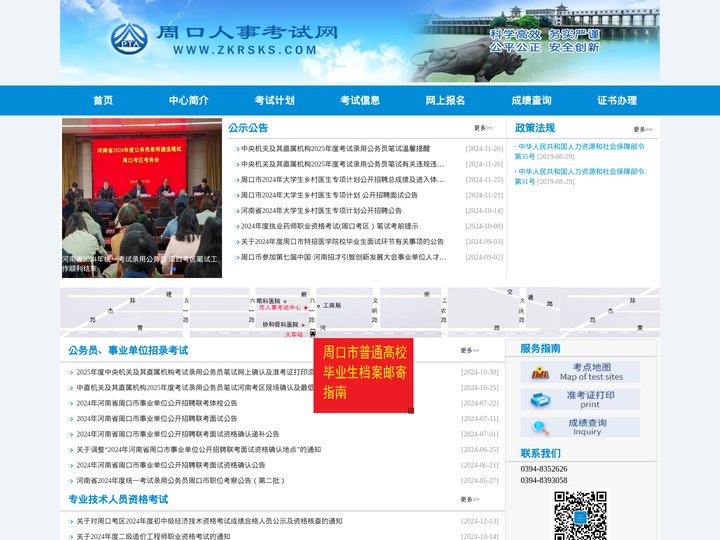The height and width of the screenshot is (540, 720).
Task: Click the slideshow caption 河南省2024年统一考试录用公务员
Action: 140,264
